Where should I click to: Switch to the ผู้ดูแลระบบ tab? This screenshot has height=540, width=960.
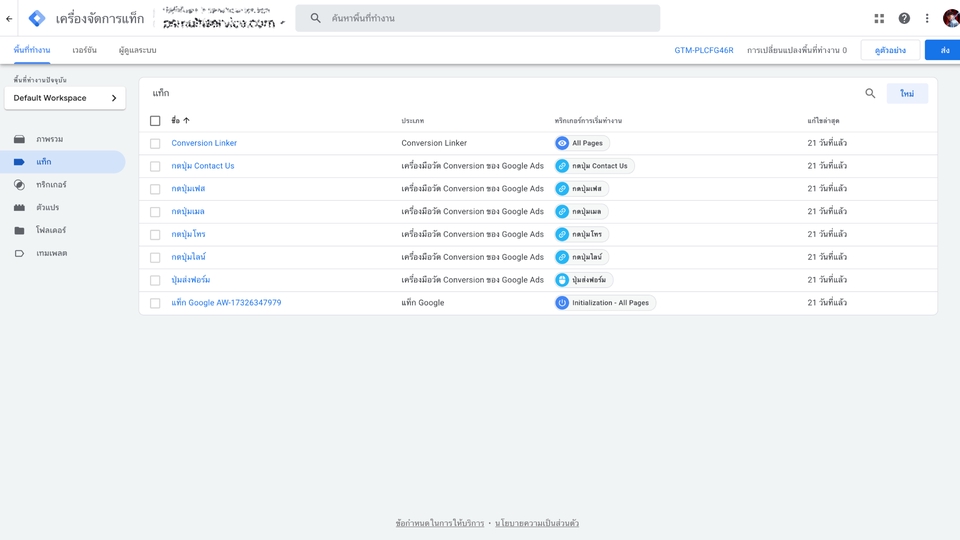[138, 50]
